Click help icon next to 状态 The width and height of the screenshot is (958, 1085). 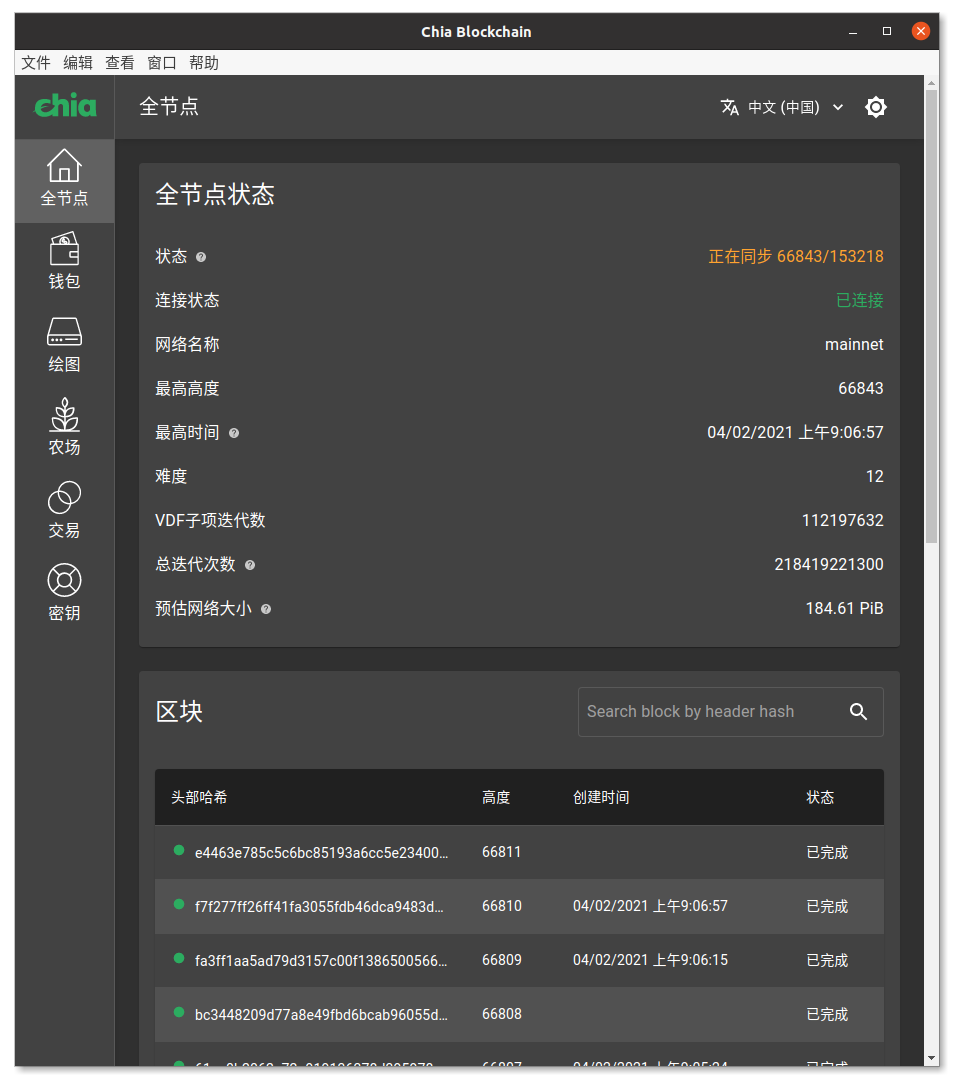(x=201, y=257)
